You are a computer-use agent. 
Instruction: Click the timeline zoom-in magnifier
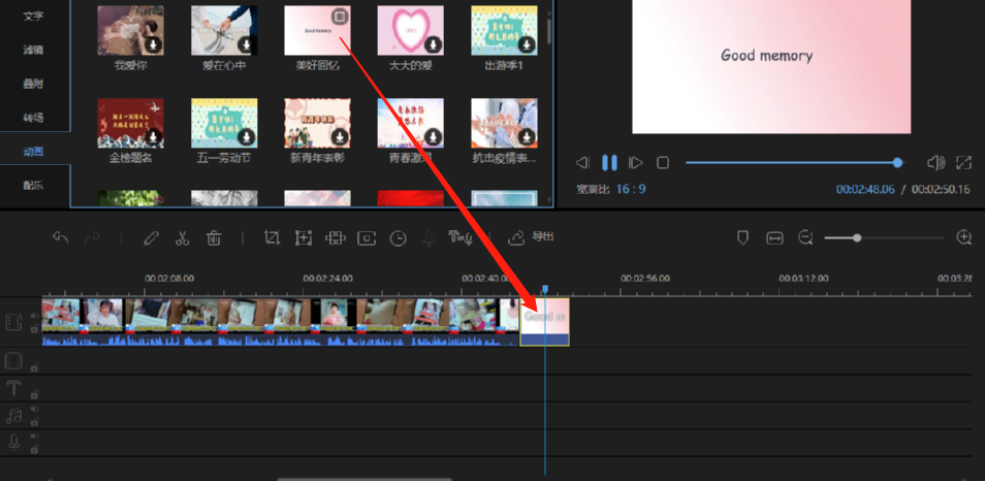point(964,238)
